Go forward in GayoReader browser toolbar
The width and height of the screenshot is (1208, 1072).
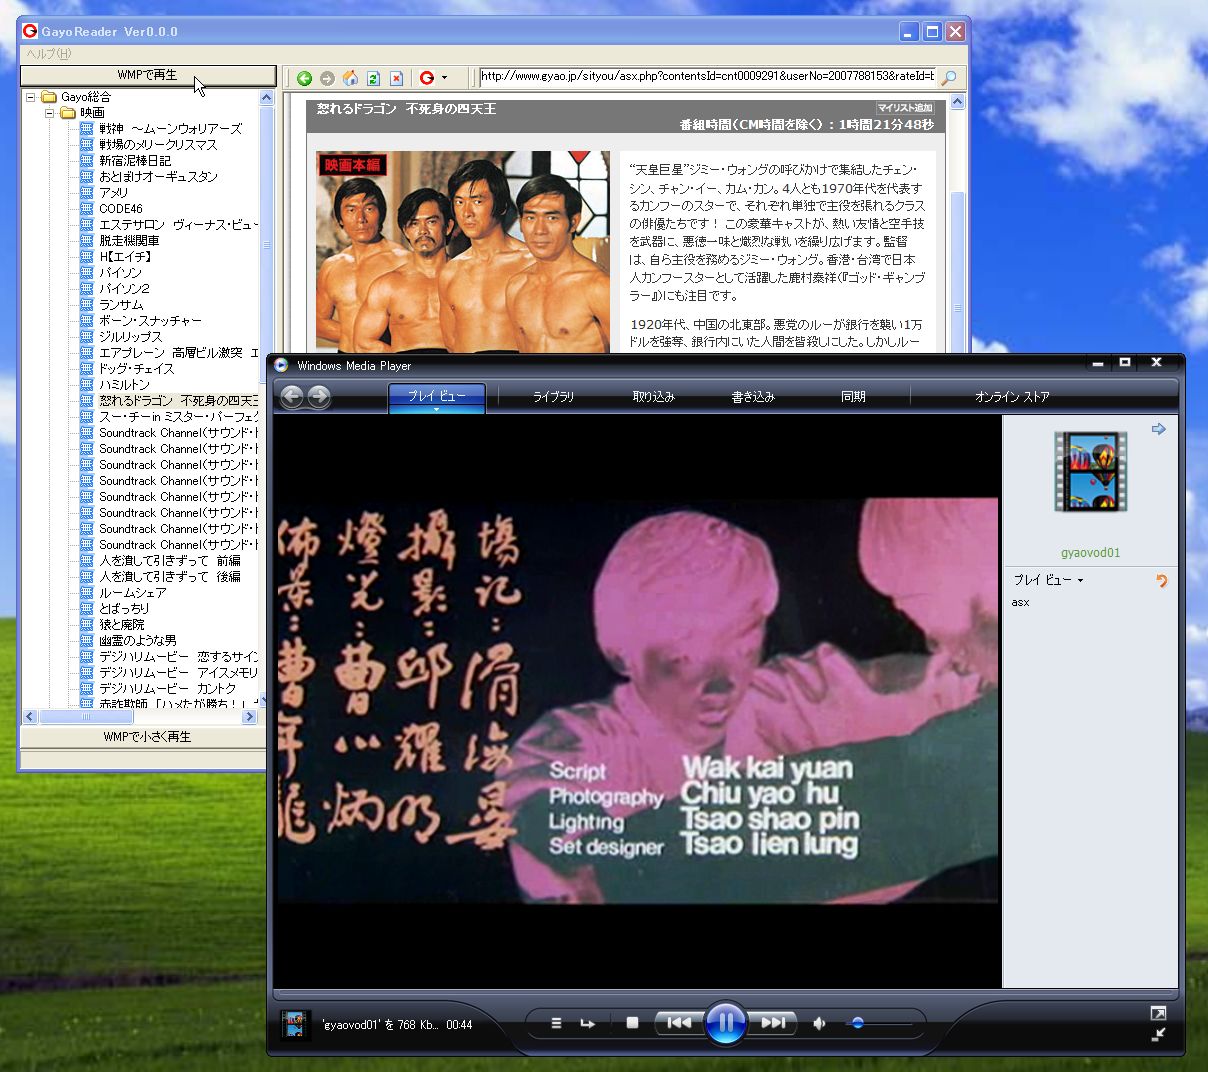(327, 78)
